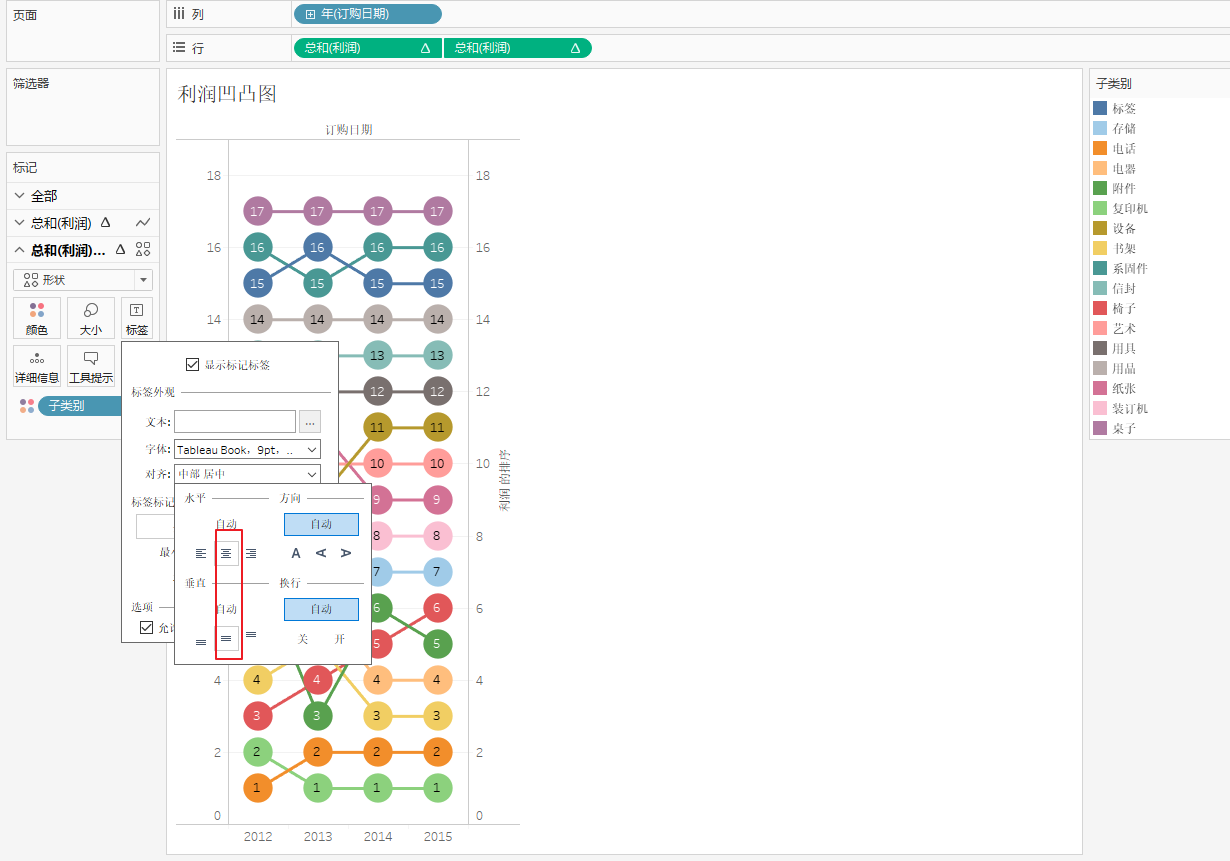Click the 标签 legend color swatch
This screenshot has height=861, width=1230.
[1100, 108]
